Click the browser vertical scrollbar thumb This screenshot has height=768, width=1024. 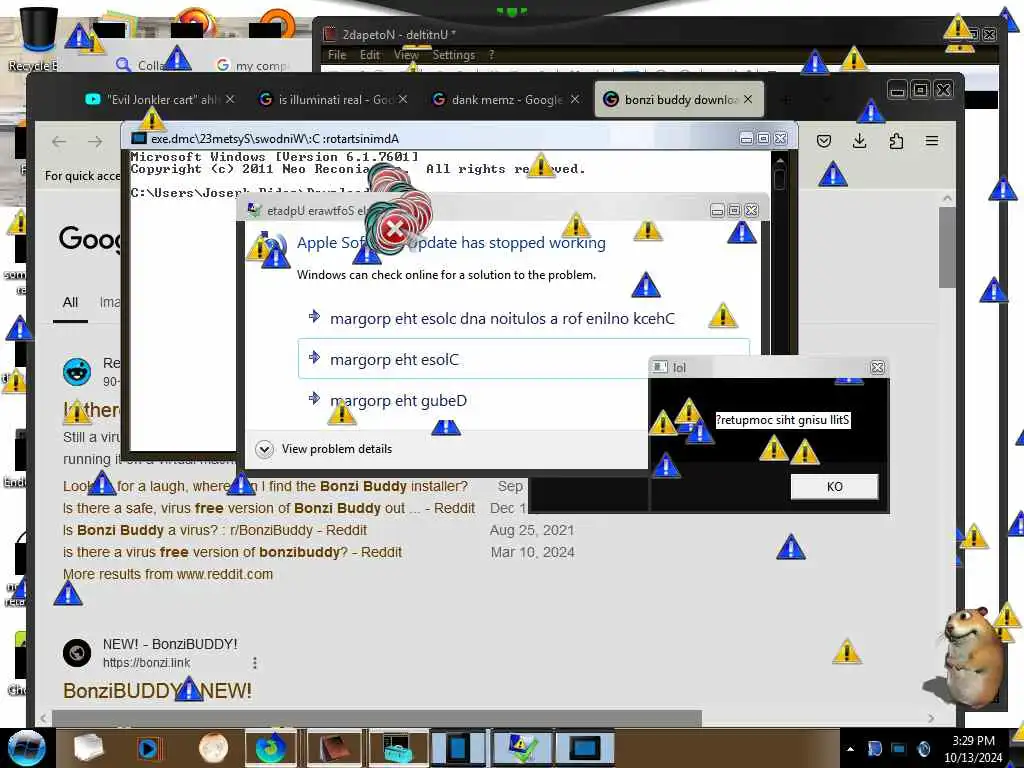pos(947,247)
